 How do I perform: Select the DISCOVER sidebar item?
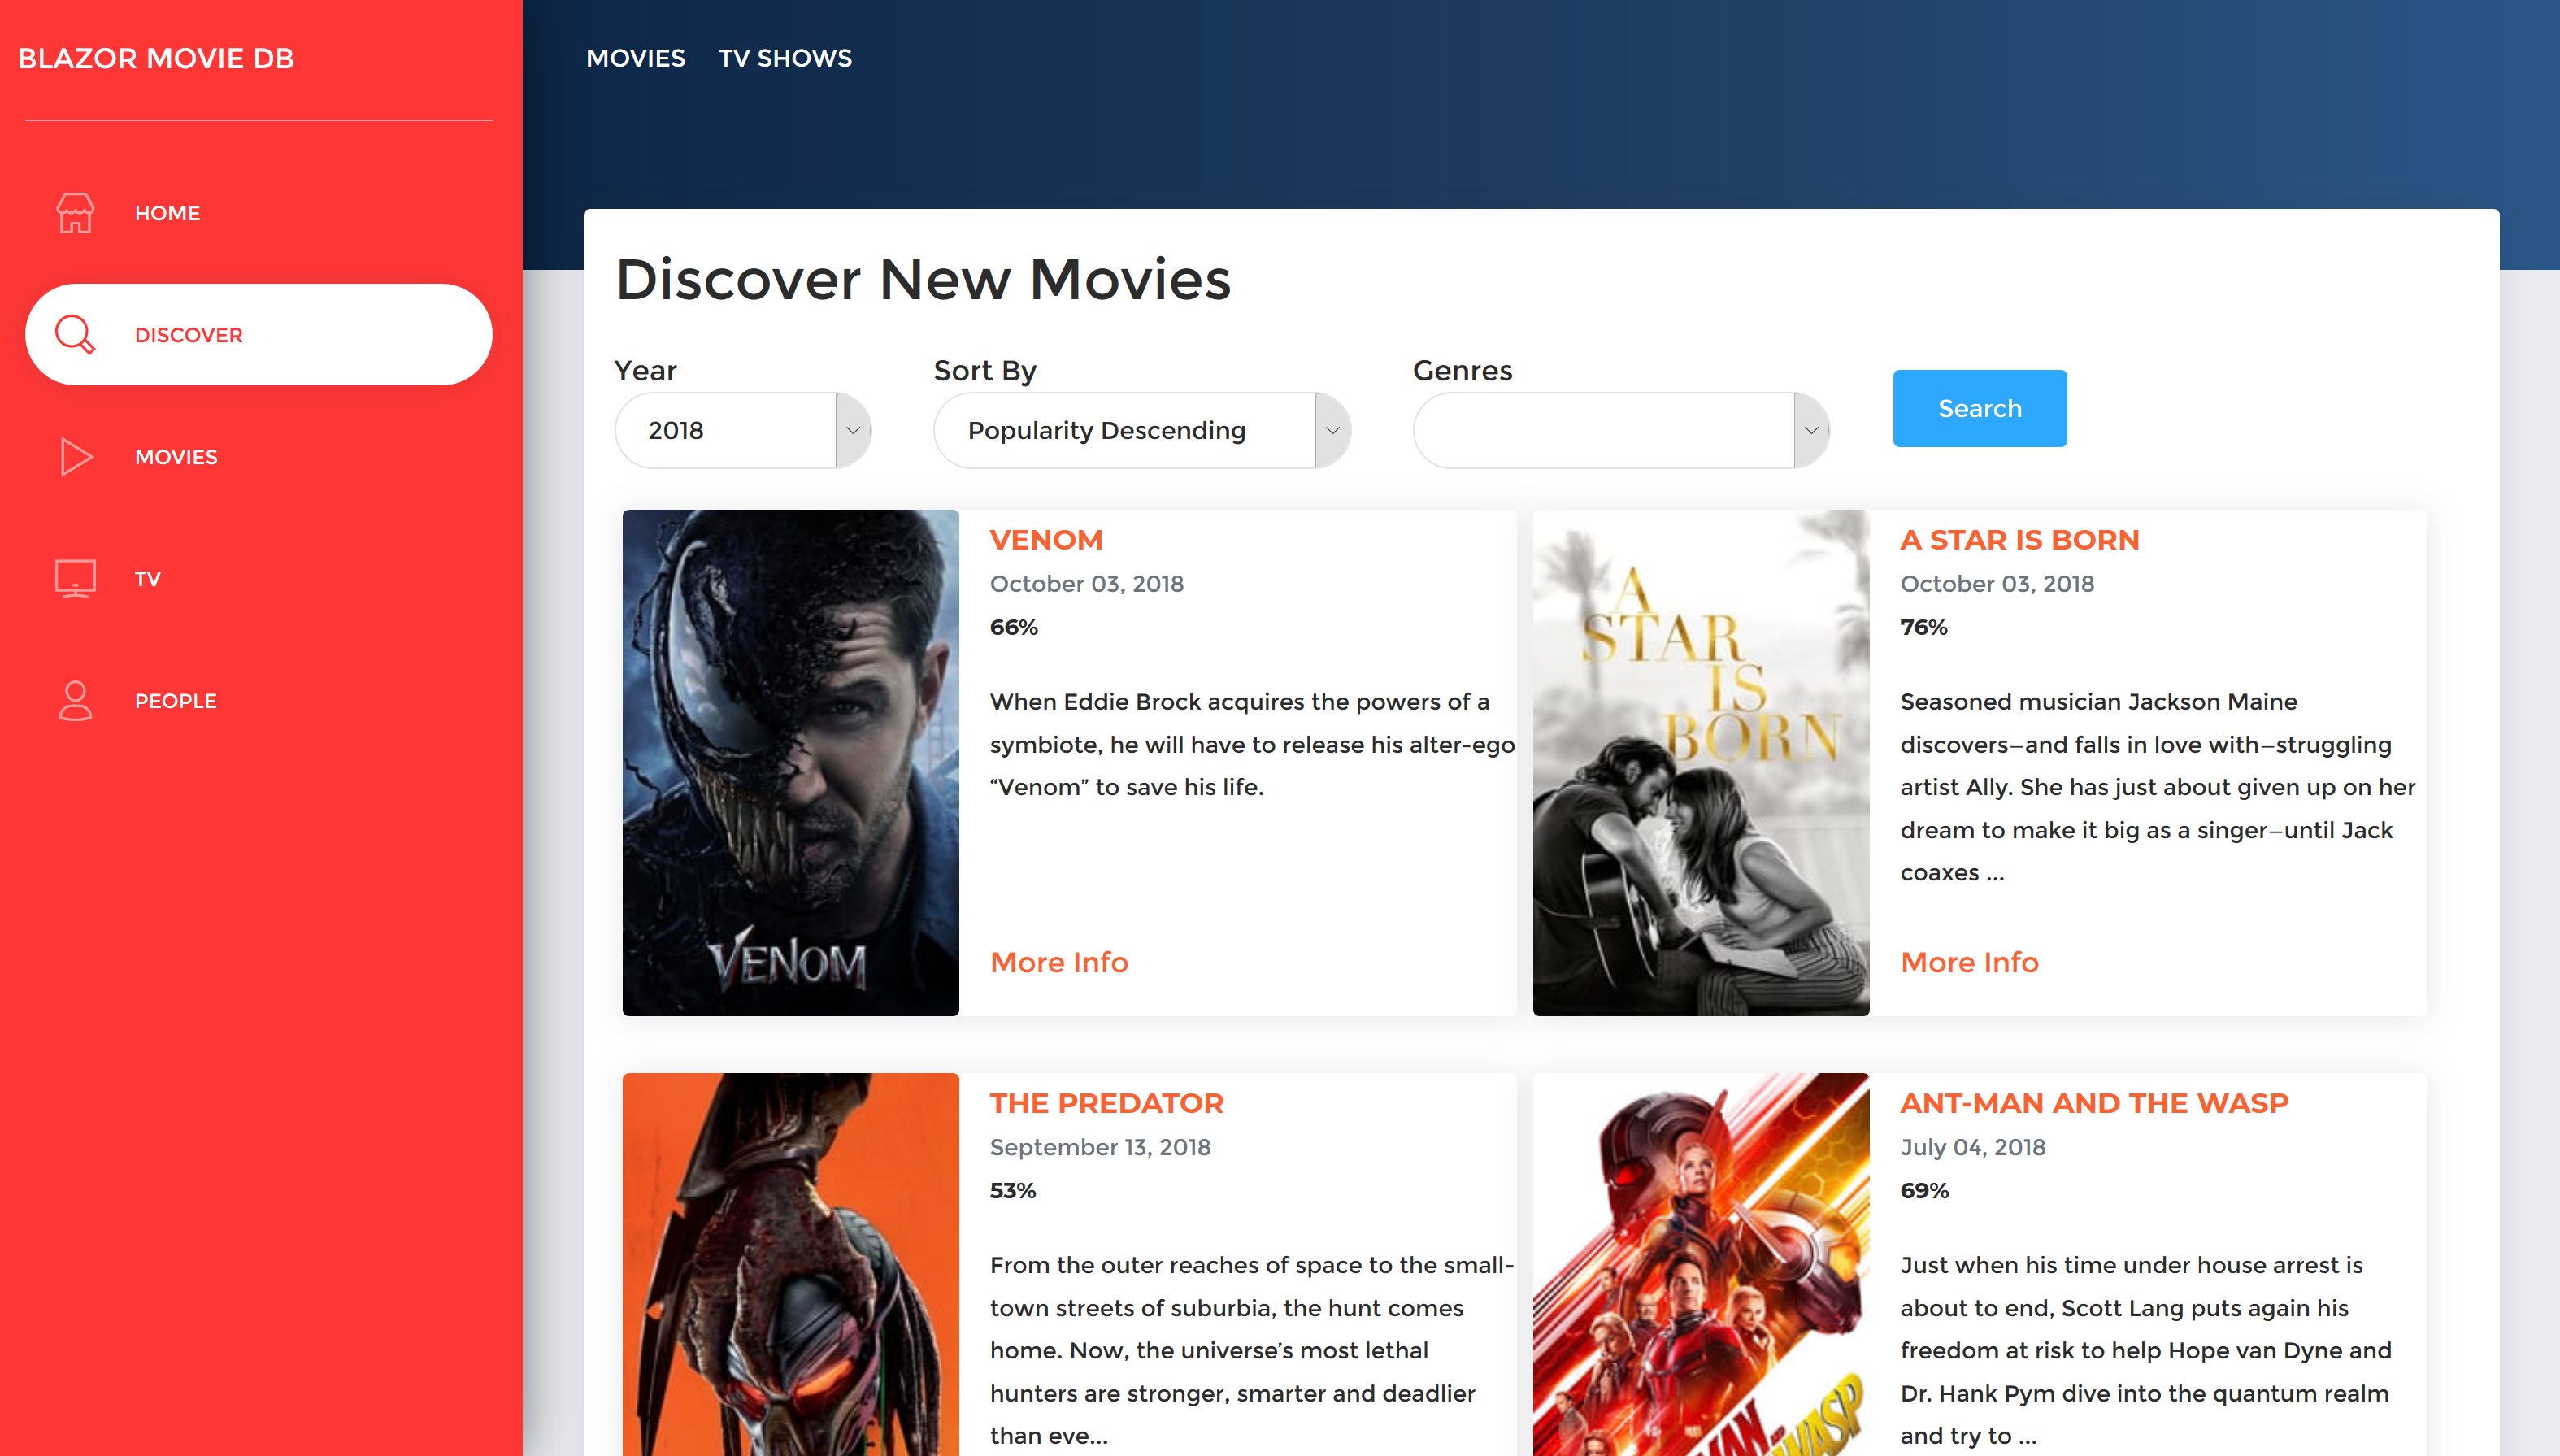[x=258, y=335]
